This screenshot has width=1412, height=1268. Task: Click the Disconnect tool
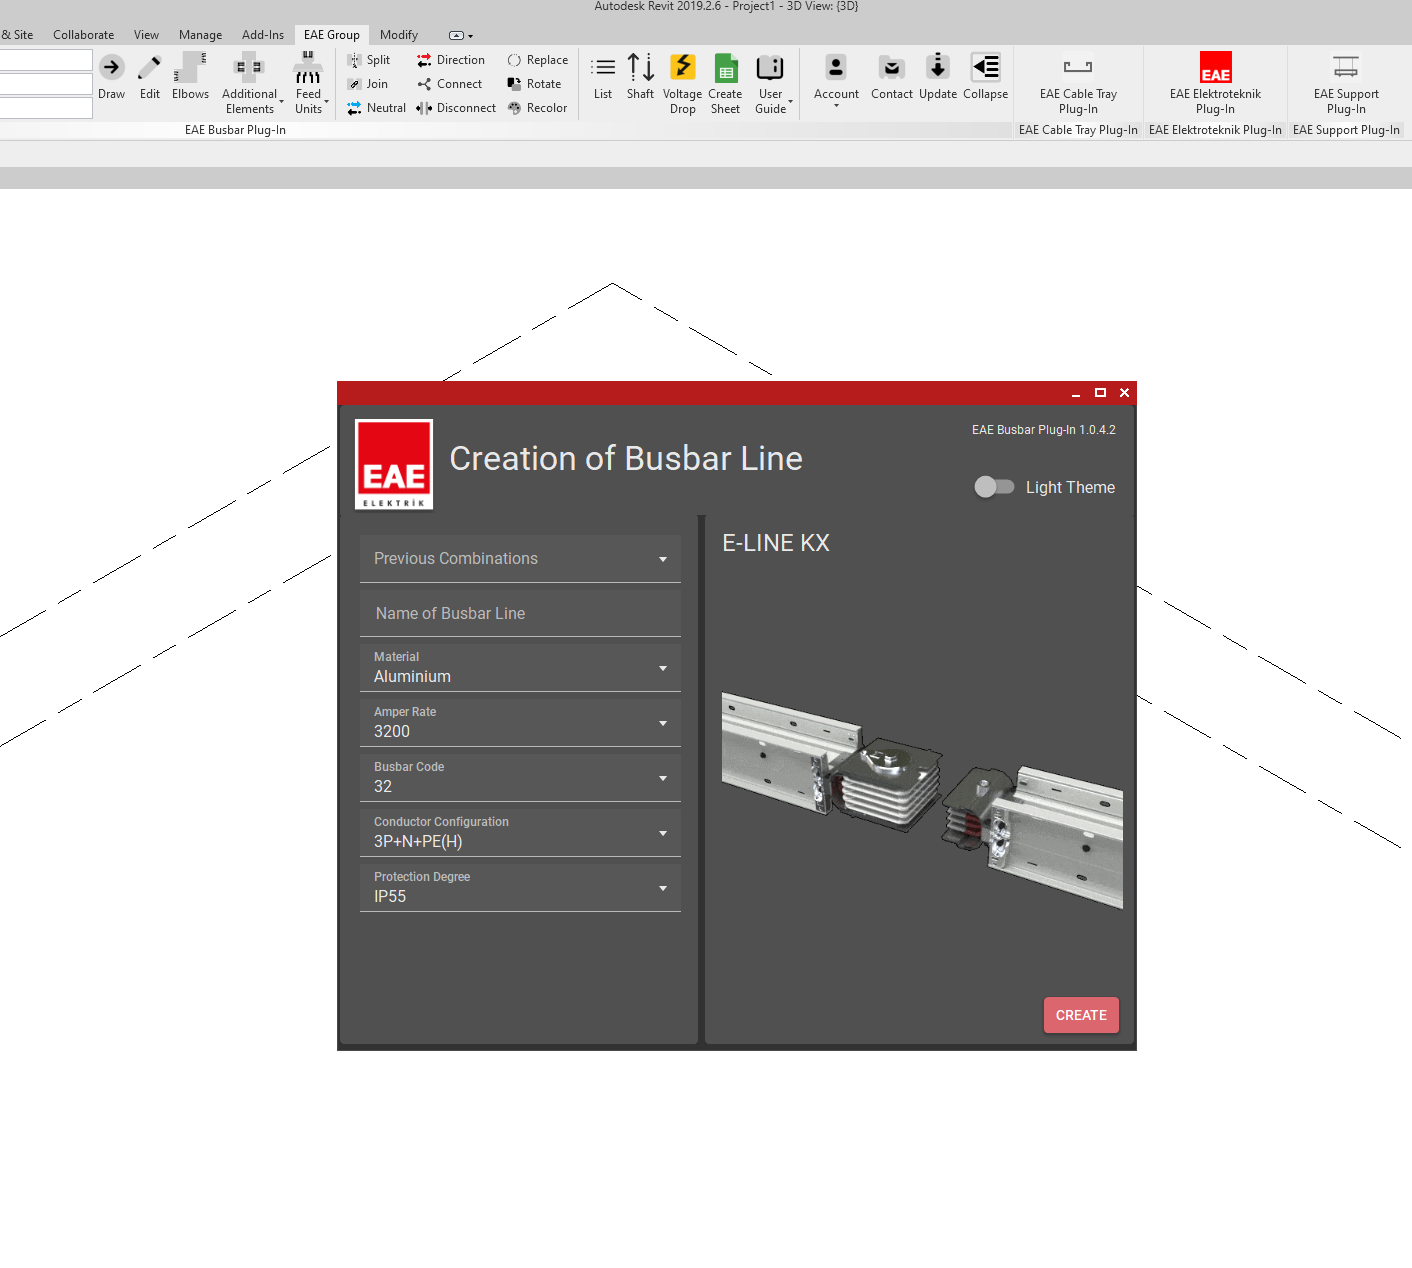[x=456, y=108]
